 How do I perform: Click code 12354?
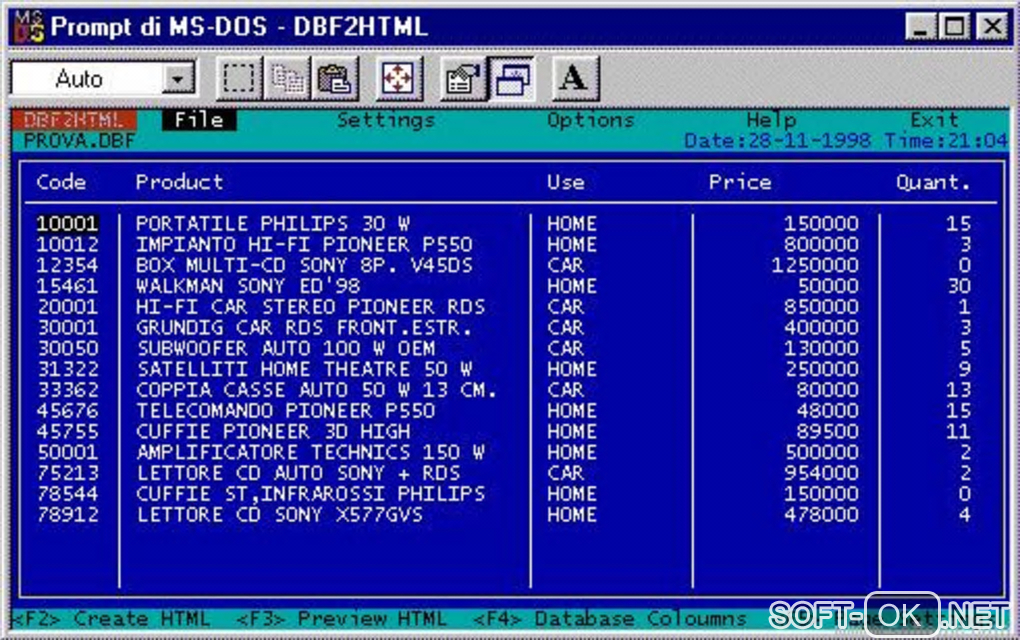(x=67, y=265)
